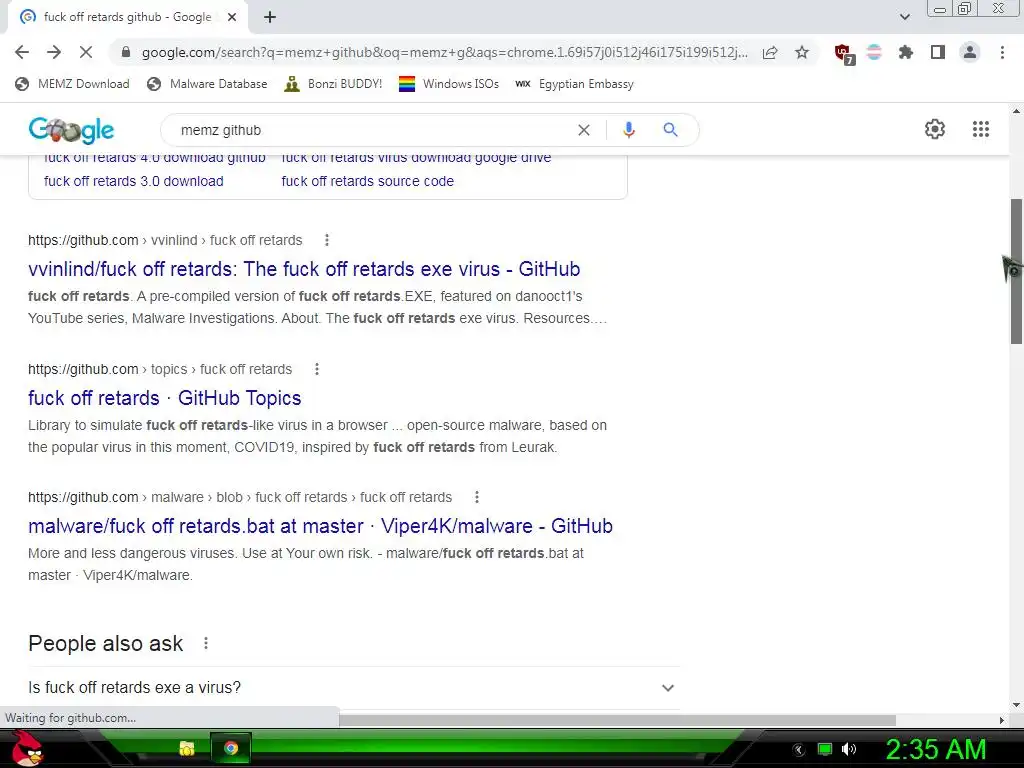Image resolution: width=1024 pixels, height=768 pixels.
Task: Open the Extensions puzzle piece menu
Action: point(906,52)
